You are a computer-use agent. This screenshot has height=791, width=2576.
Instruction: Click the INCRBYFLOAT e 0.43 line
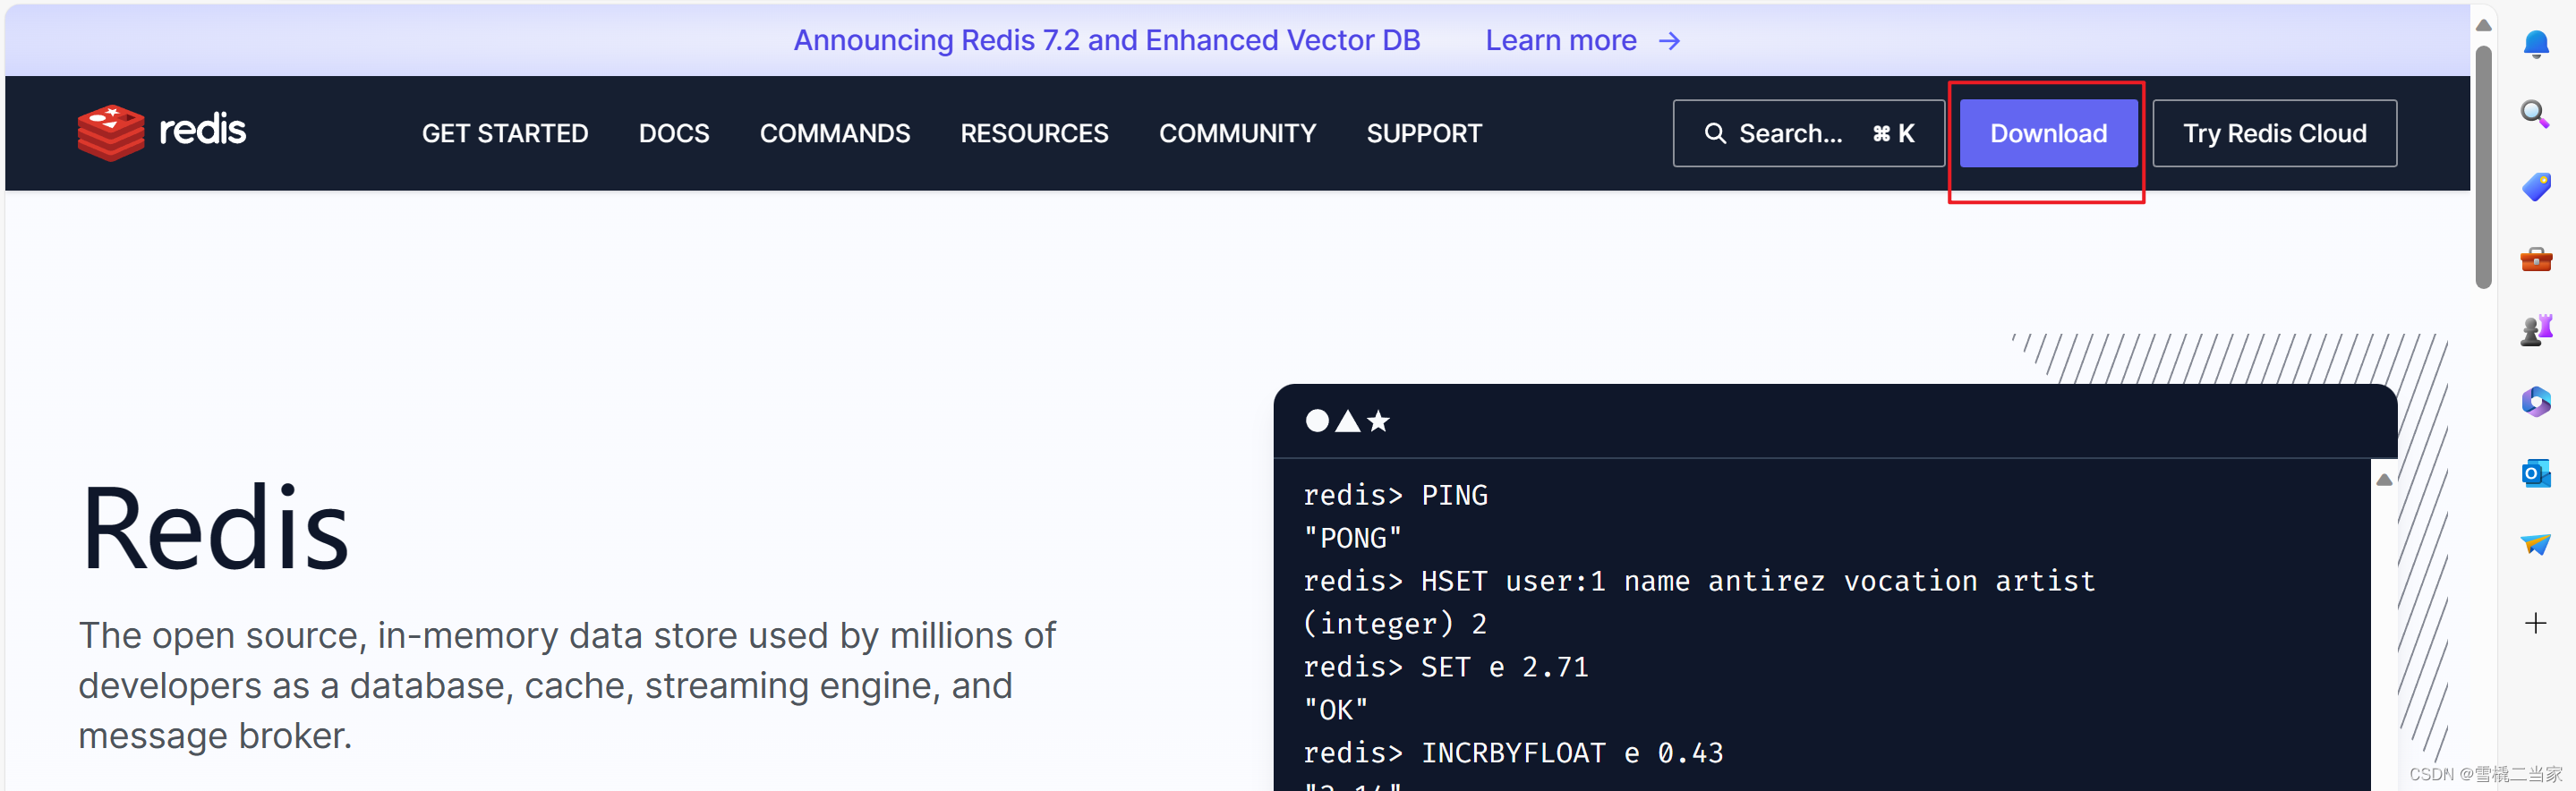click(x=1513, y=753)
